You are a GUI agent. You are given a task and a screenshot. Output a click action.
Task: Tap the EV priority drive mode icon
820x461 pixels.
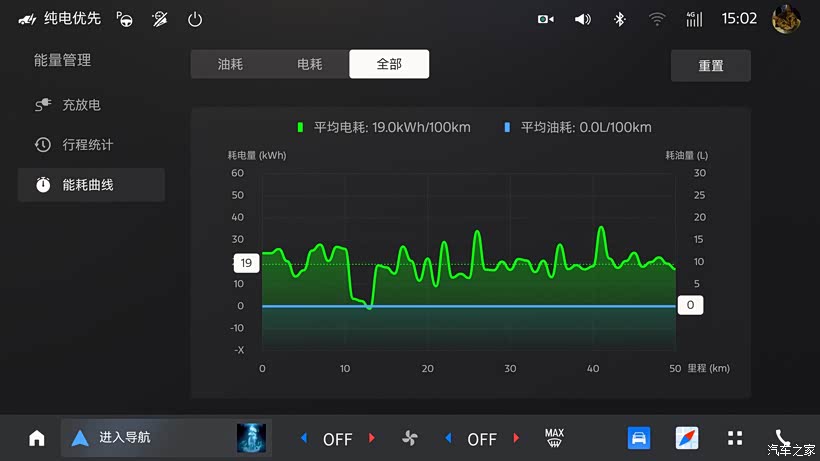(27, 19)
